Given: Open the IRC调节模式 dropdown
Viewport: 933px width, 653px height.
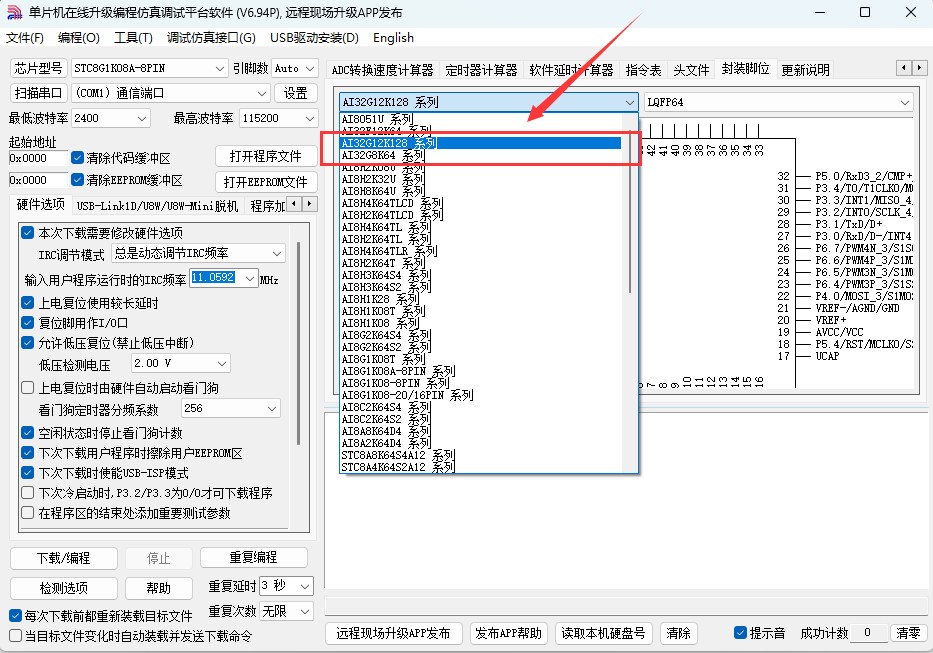Looking at the screenshot, I should click(x=198, y=254).
